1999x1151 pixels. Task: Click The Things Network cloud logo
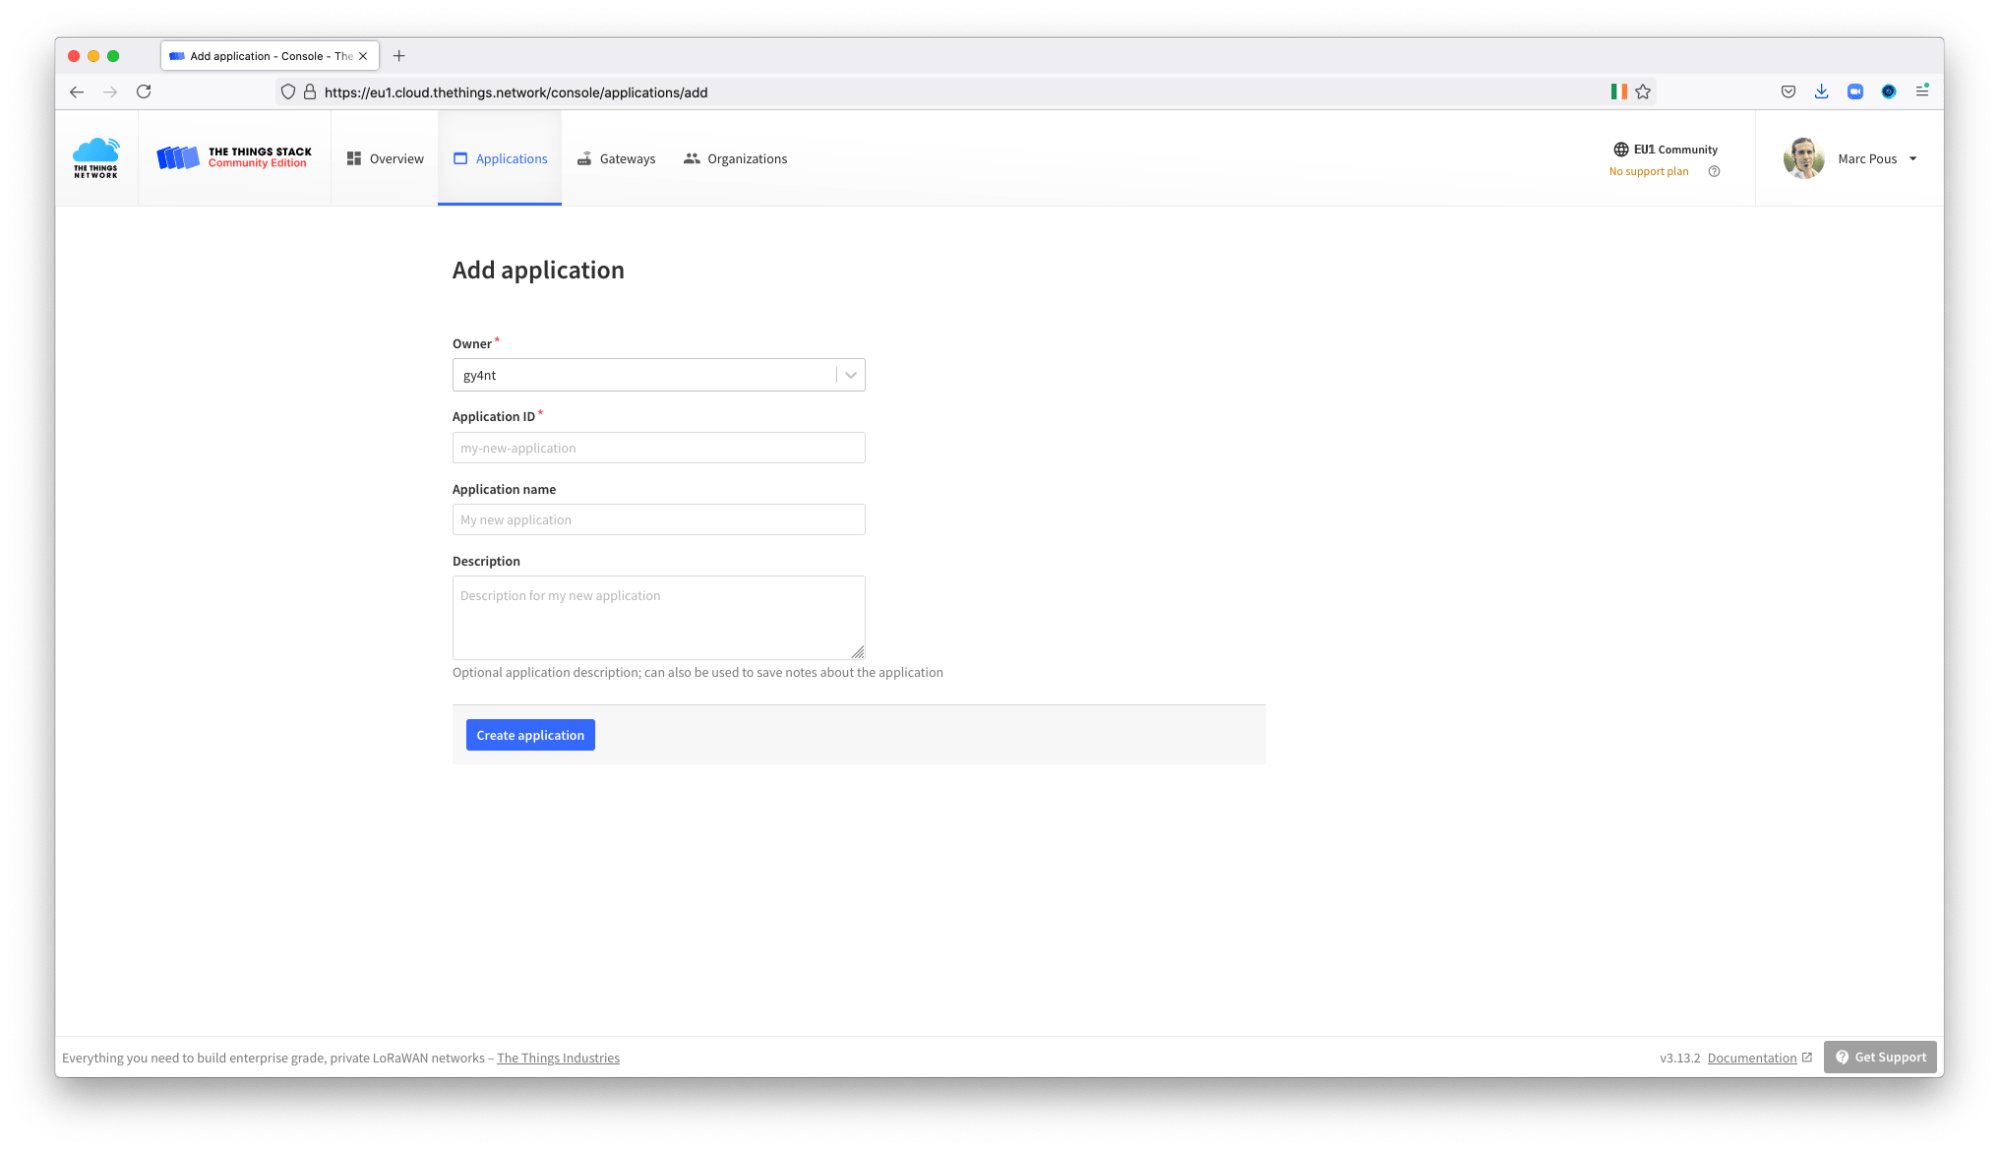point(95,158)
